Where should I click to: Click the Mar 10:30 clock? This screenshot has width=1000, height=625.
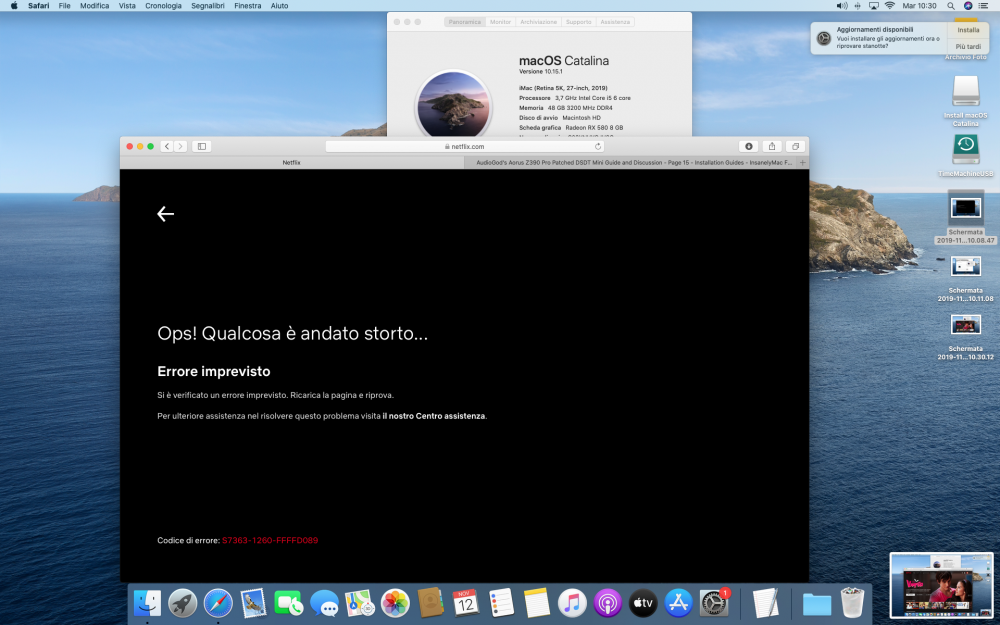919,6
